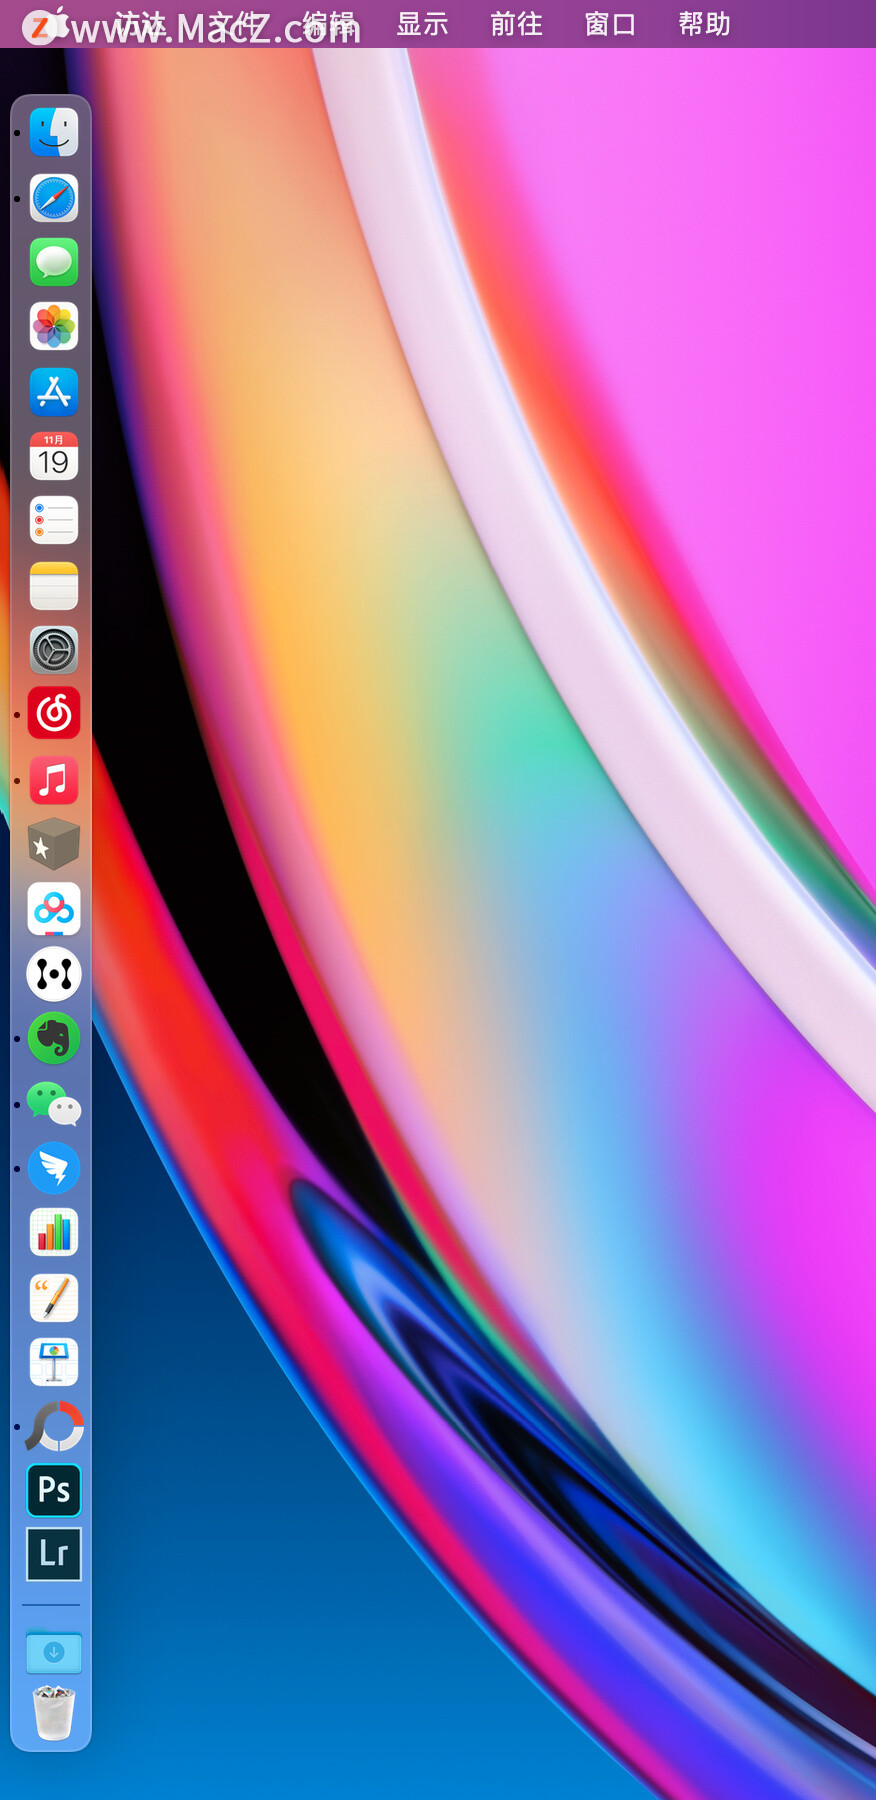Launch Safari browser
Screen dimensions: 876x1800
(x=54, y=198)
